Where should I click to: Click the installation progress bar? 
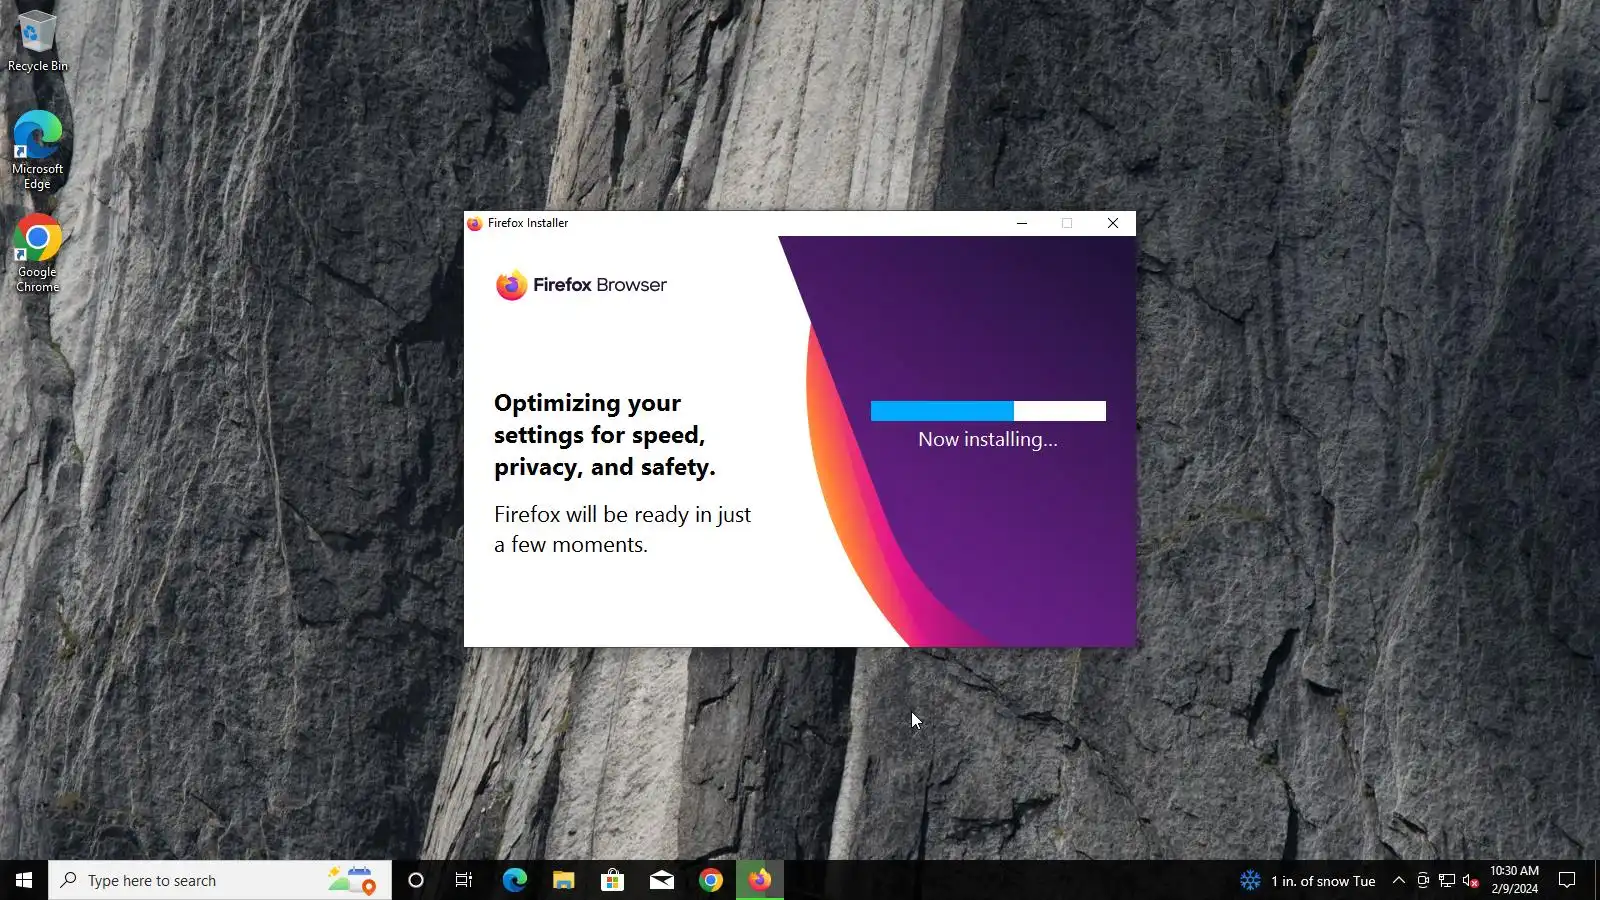[x=988, y=411]
